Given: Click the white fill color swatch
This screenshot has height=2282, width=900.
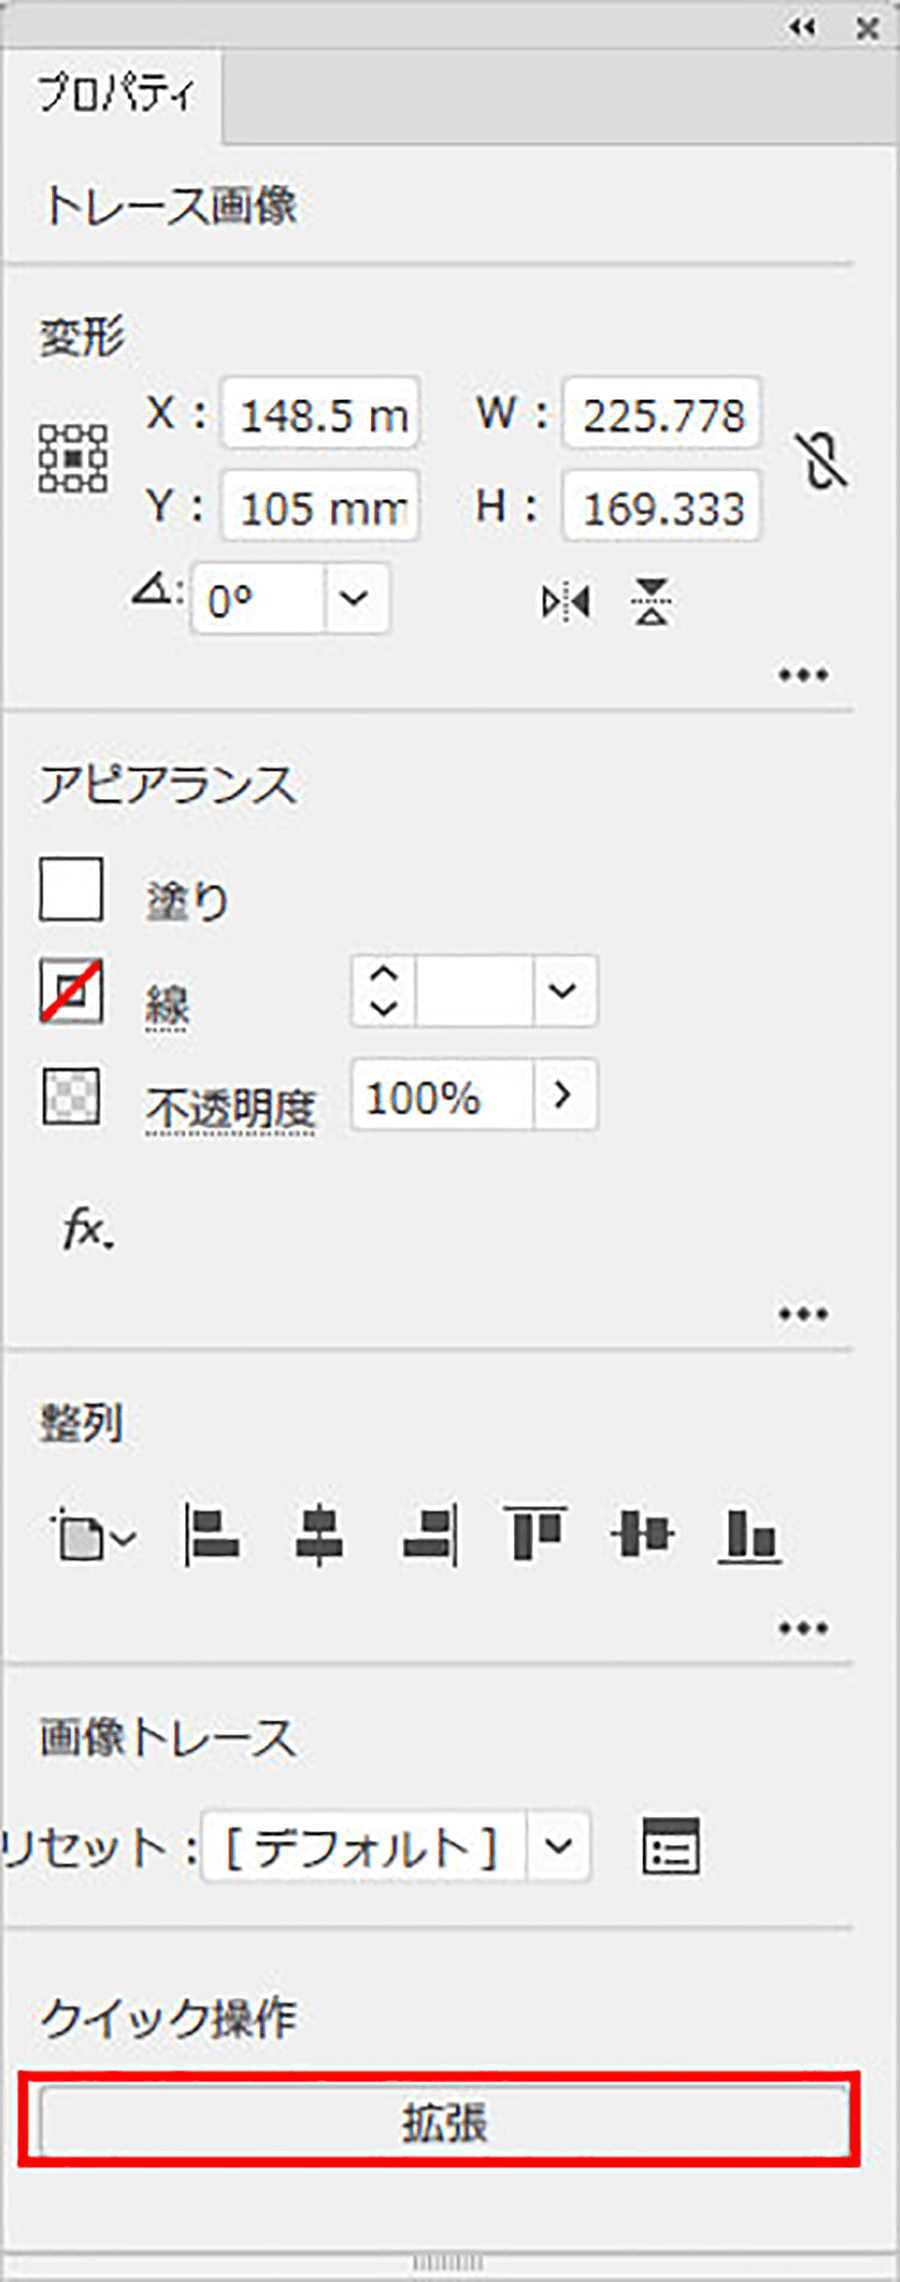Looking at the screenshot, I should 71,889.
